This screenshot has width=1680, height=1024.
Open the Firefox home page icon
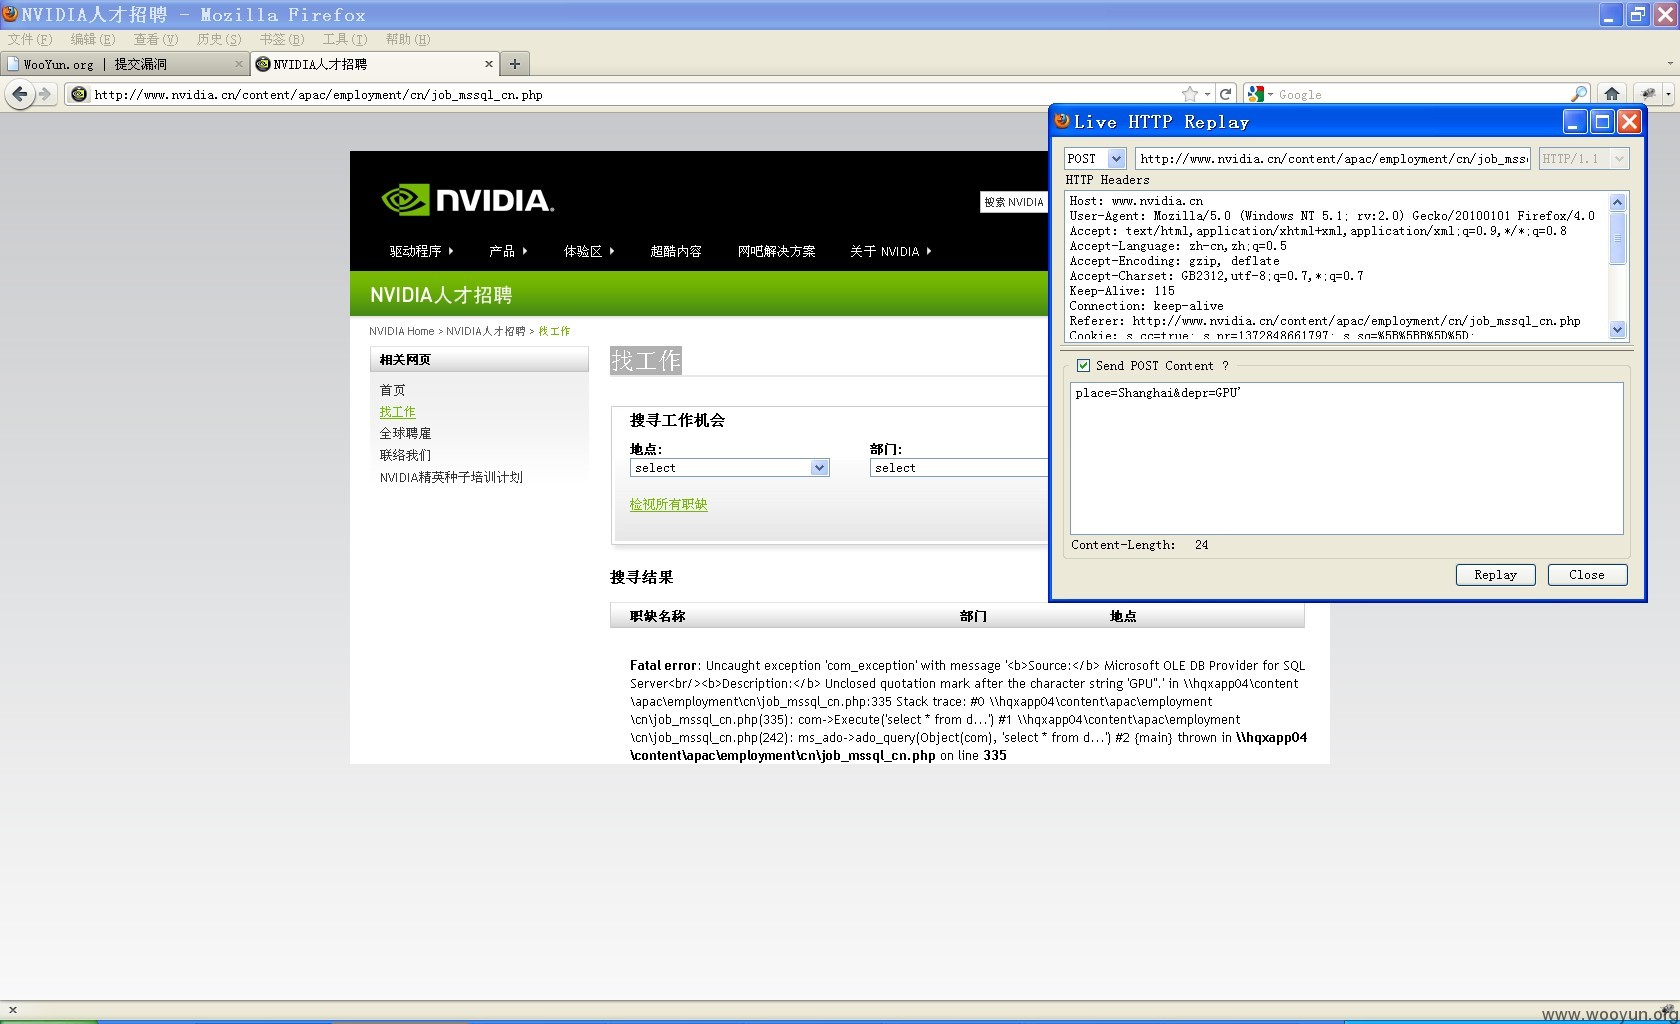click(x=1611, y=94)
